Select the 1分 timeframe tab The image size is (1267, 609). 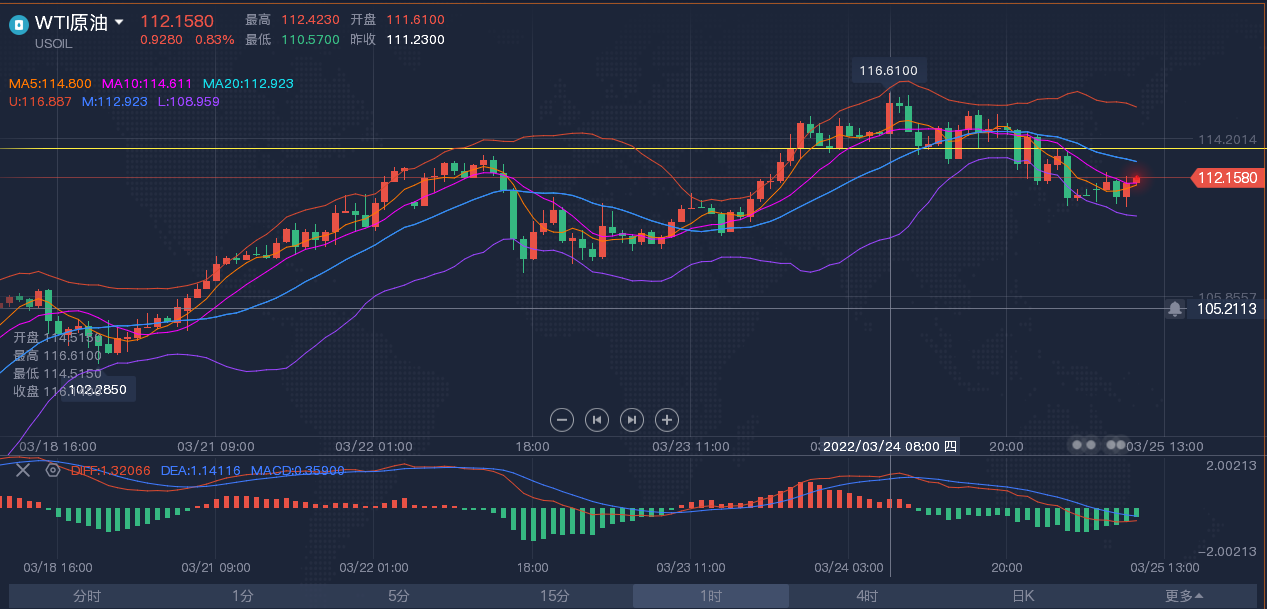point(243,596)
